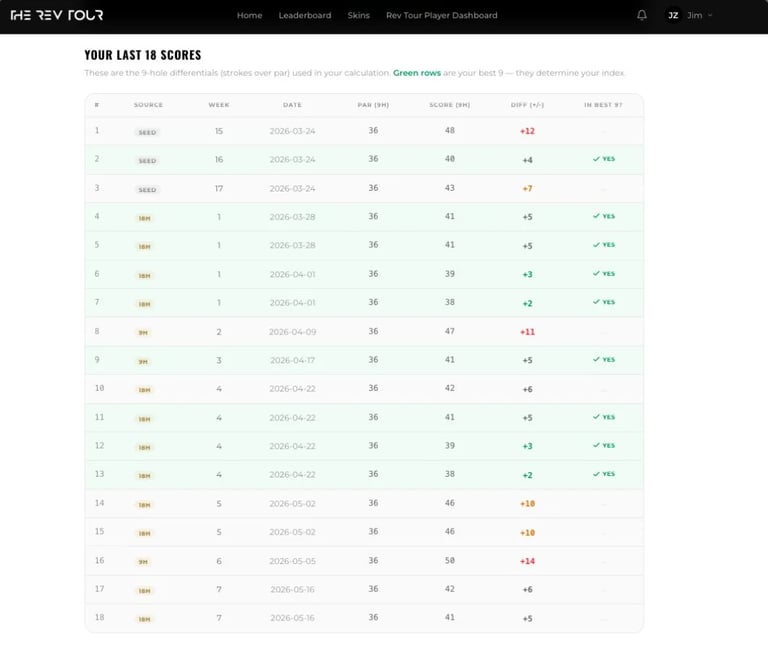
Task: Click the 18H badge in row 4
Action: point(144,218)
